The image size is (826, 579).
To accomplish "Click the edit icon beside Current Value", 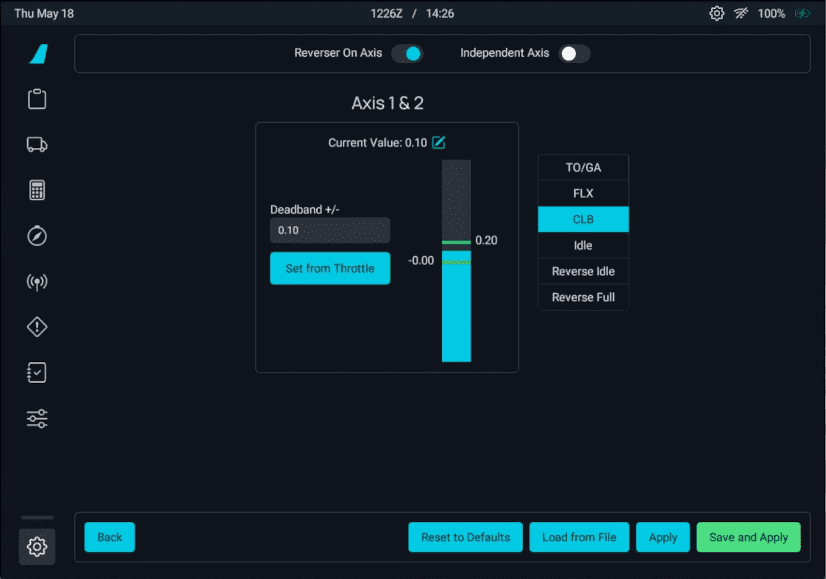I will tap(439, 143).
